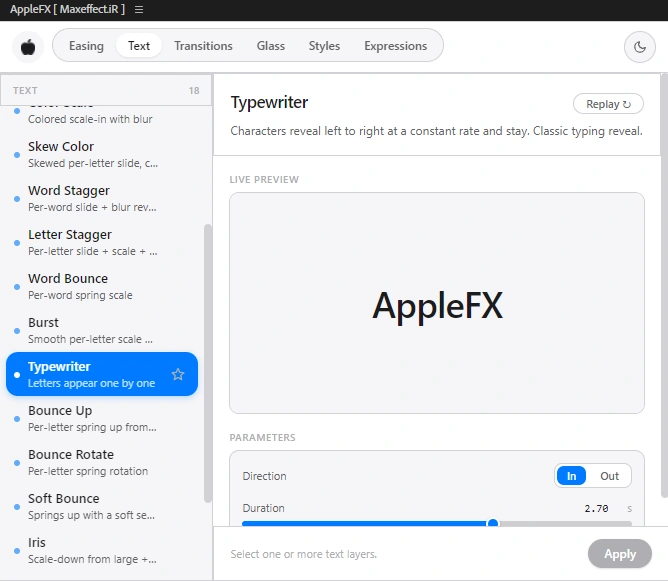
Task: Adjust the Duration slider handle
Action: 493,523
